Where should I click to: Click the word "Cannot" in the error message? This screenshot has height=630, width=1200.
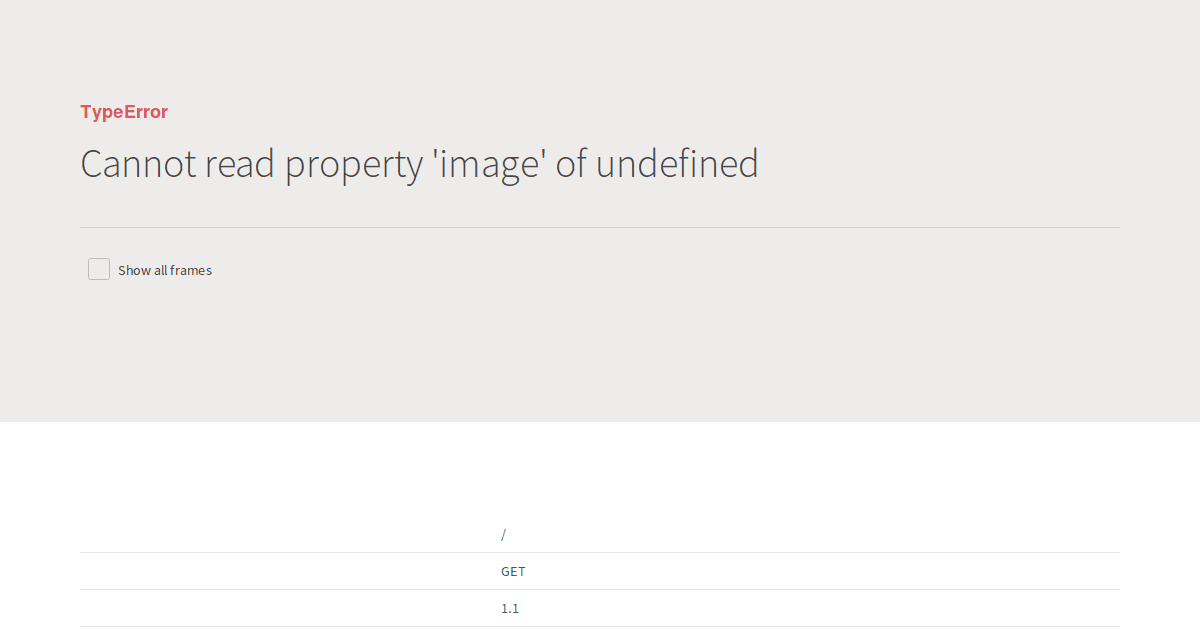[138, 164]
